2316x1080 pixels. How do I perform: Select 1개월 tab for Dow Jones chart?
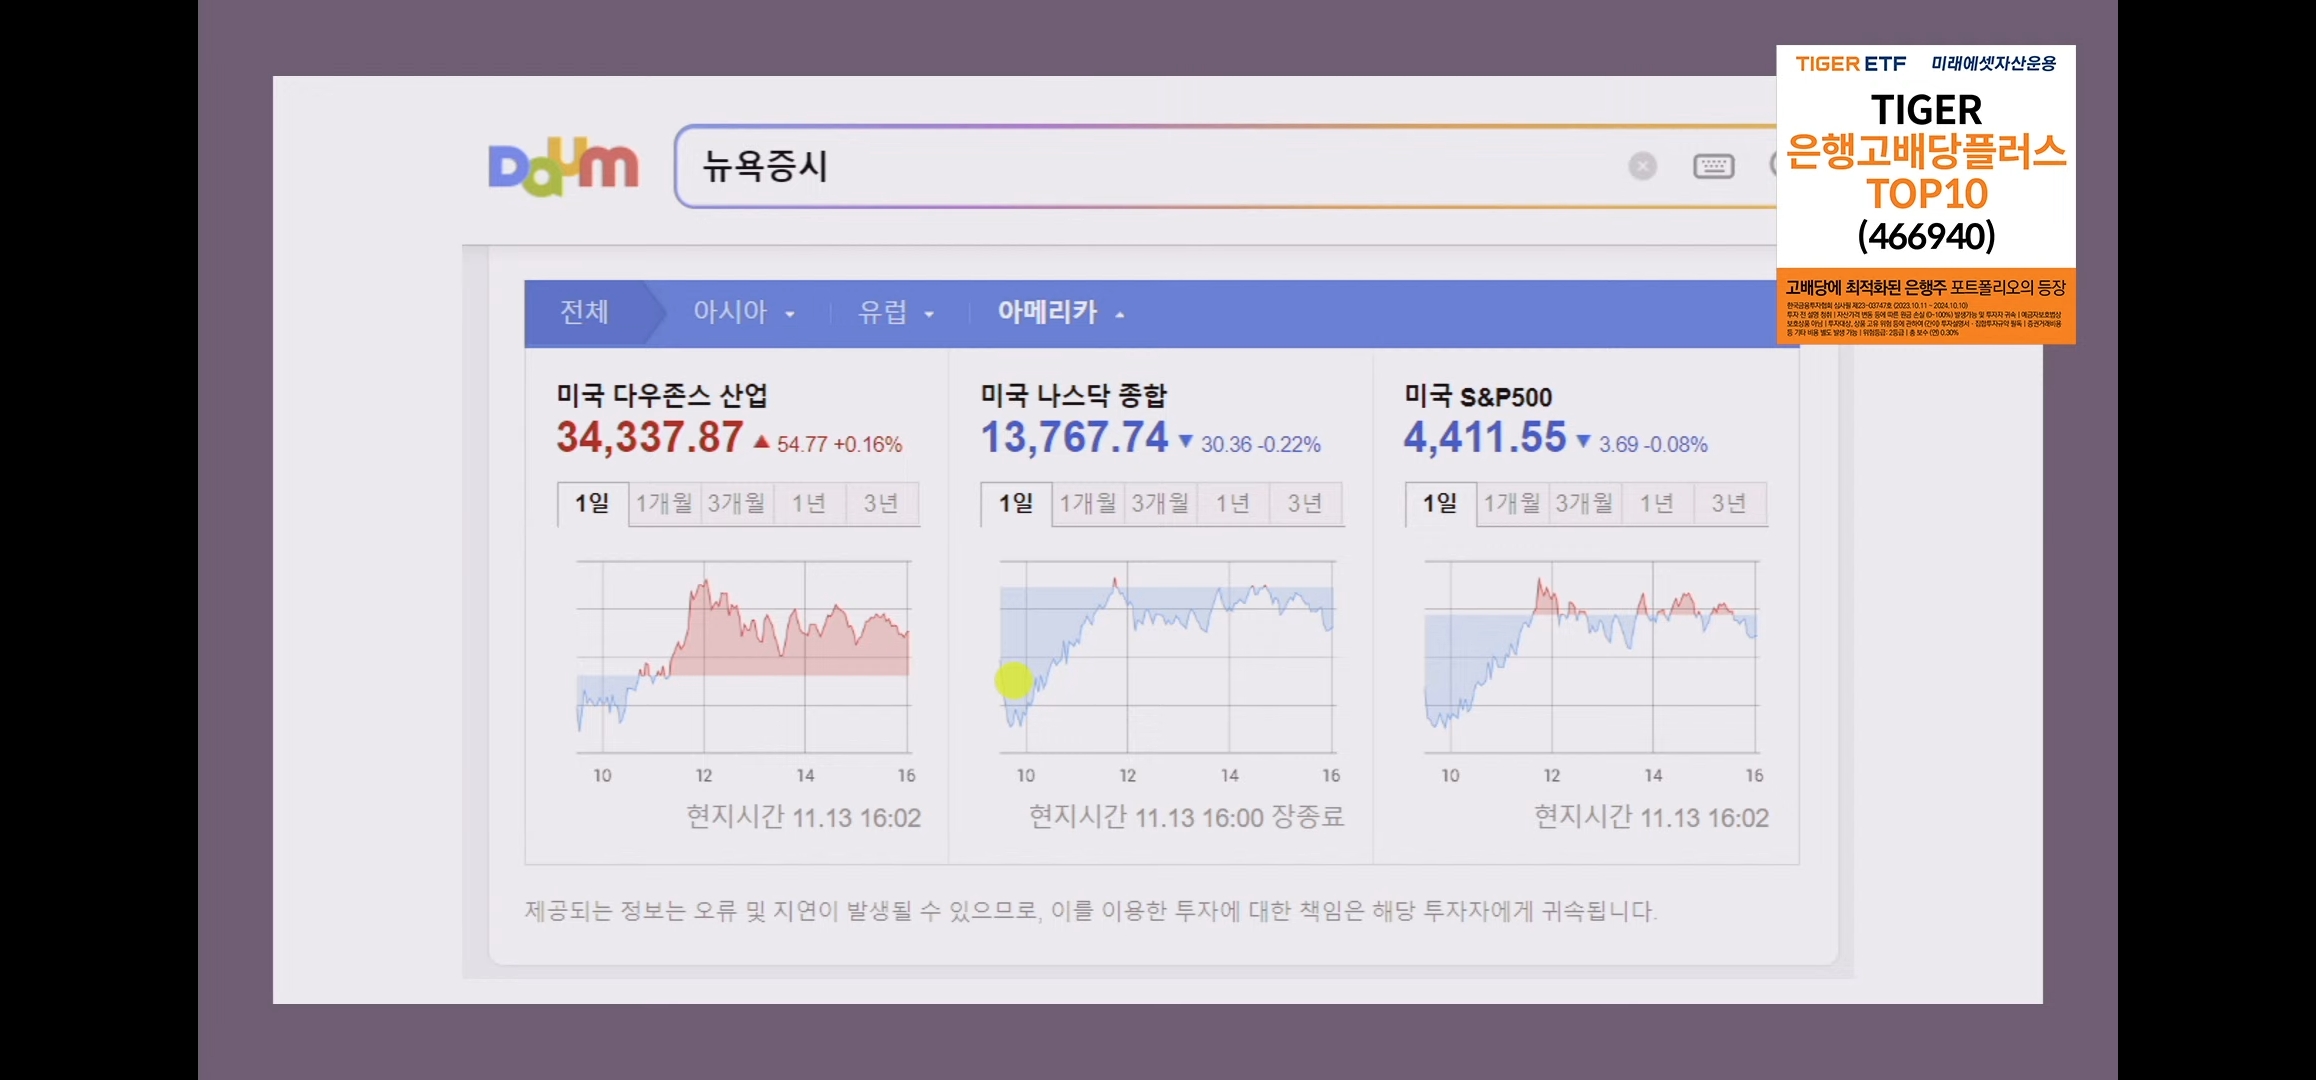click(664, 503)
